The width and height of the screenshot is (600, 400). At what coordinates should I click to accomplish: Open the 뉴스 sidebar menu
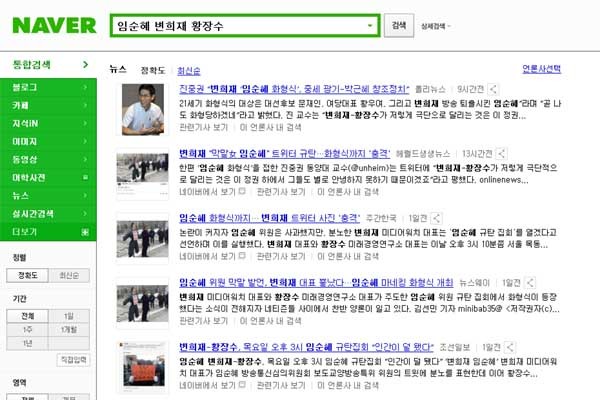pos(48,196)
